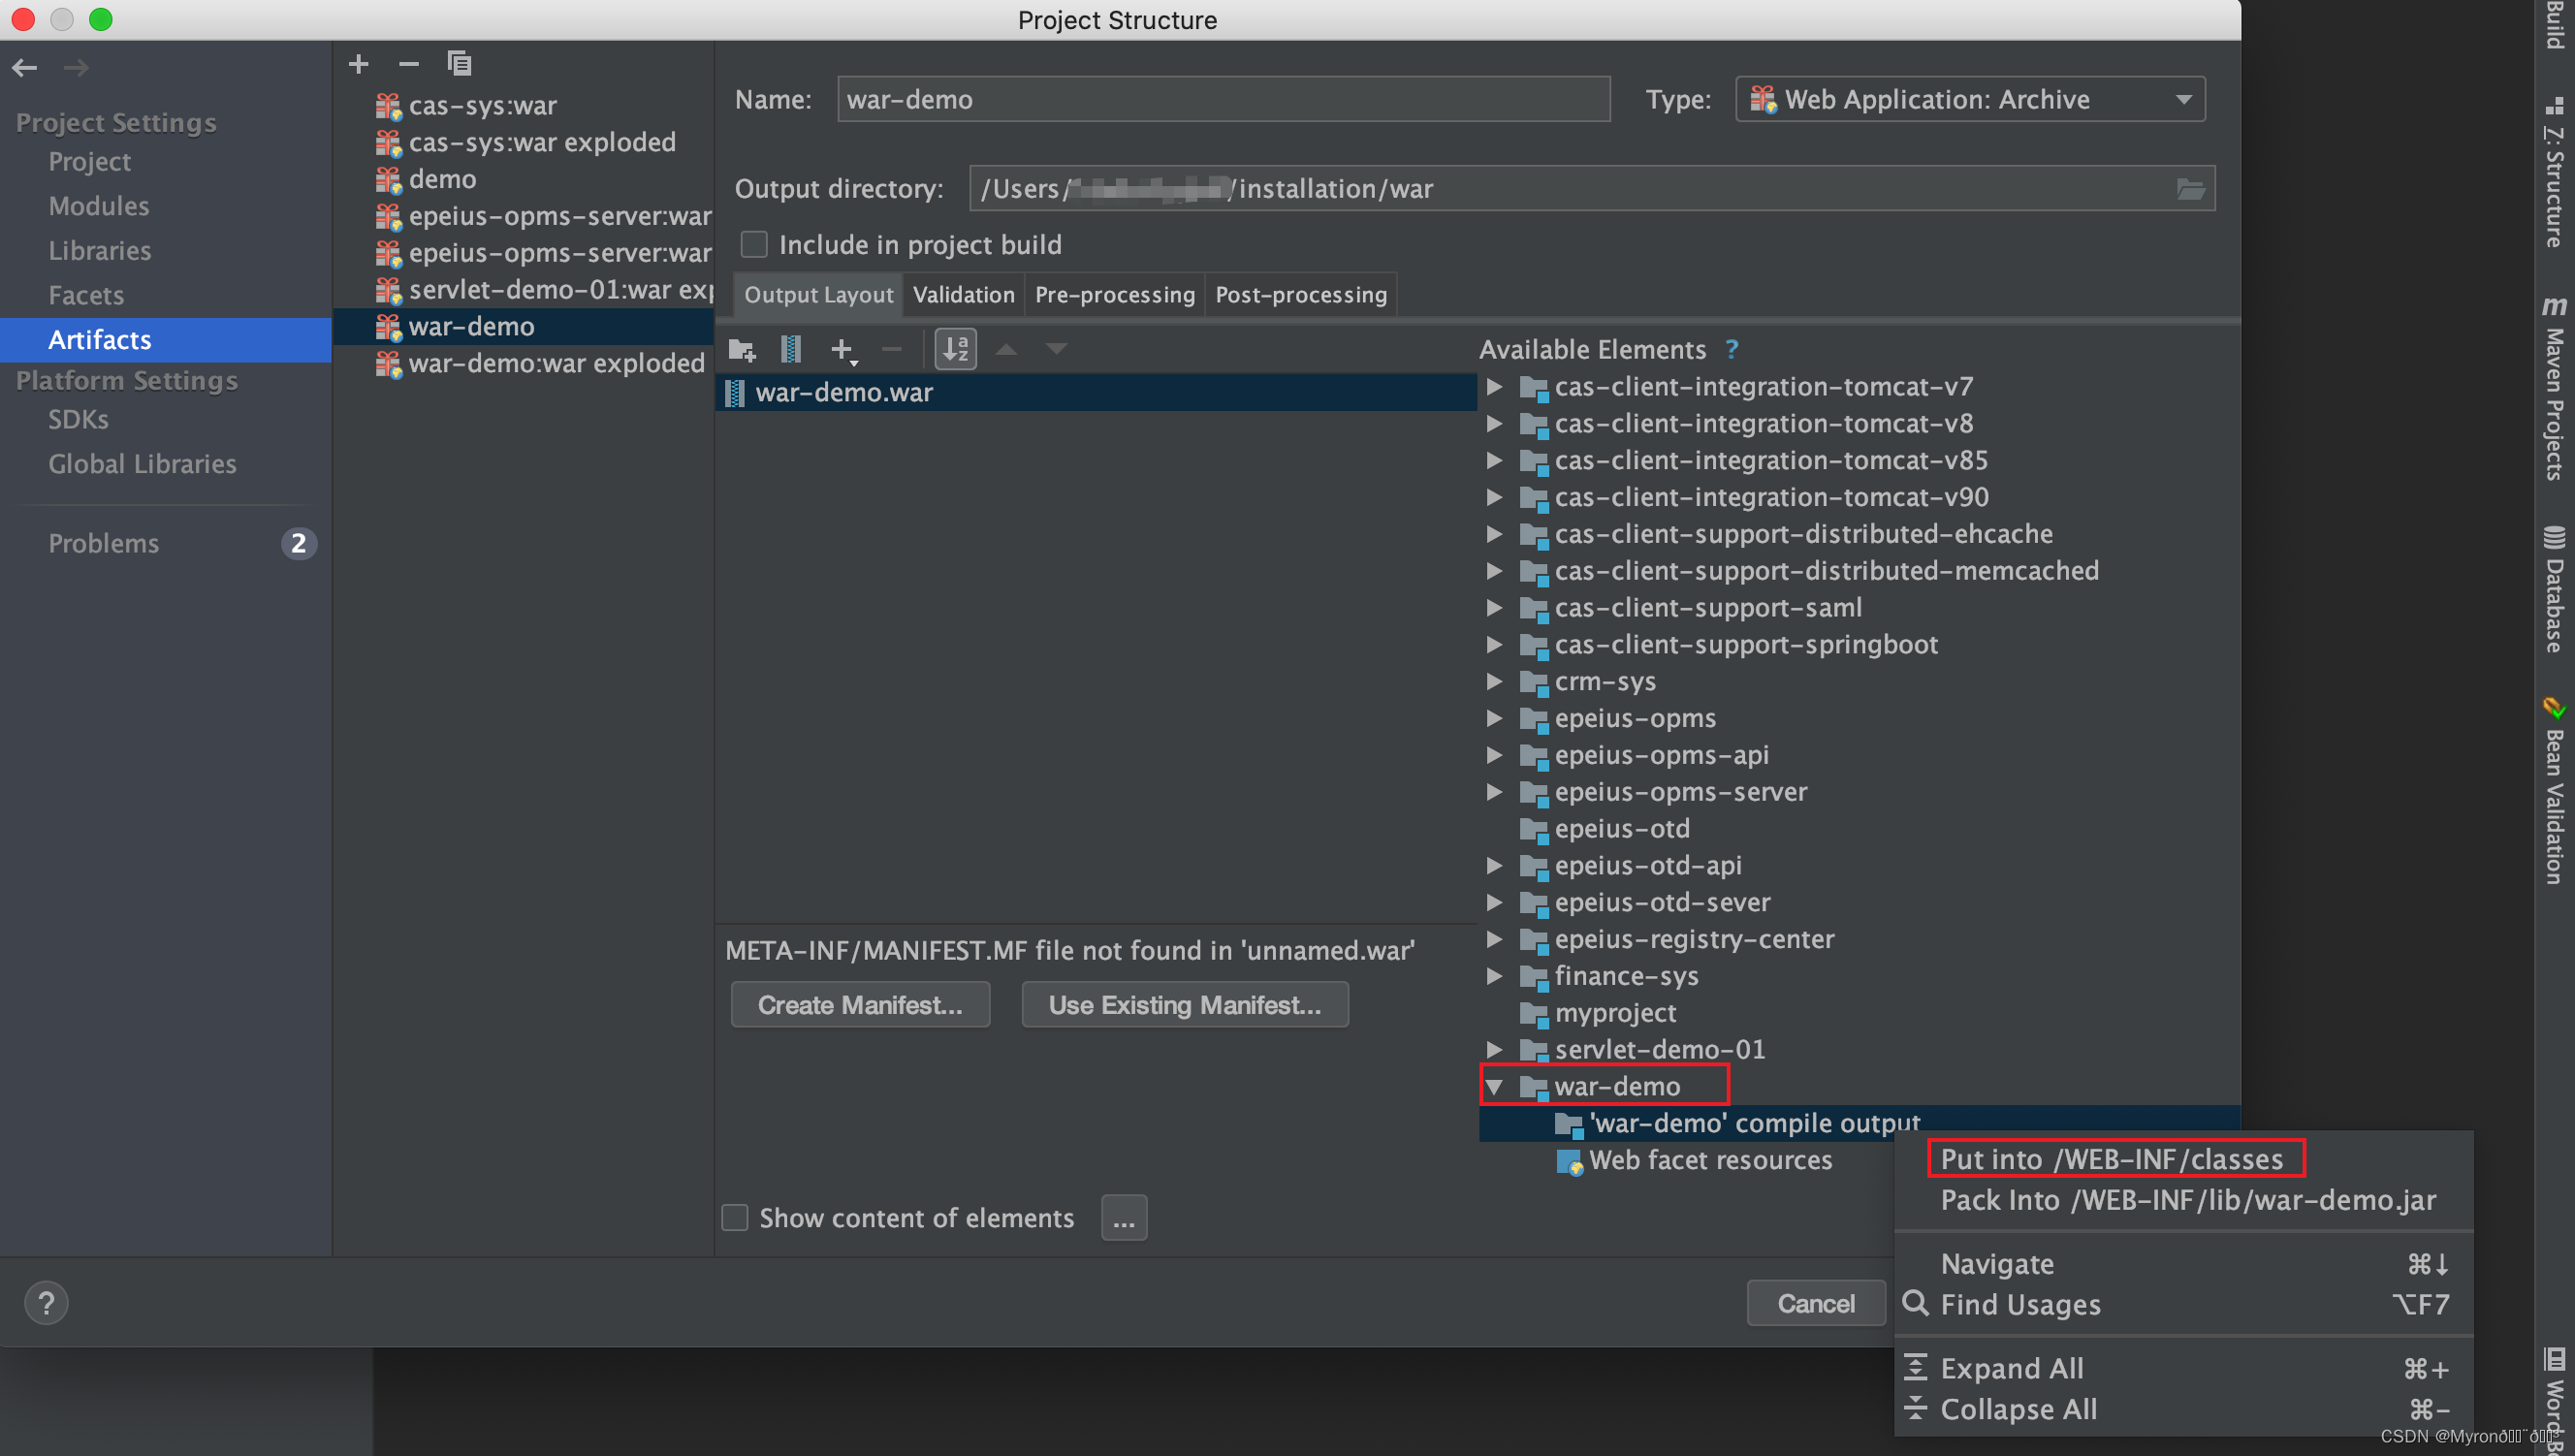
Task: Click the copy artifact icon
Action: pos(459,64)
